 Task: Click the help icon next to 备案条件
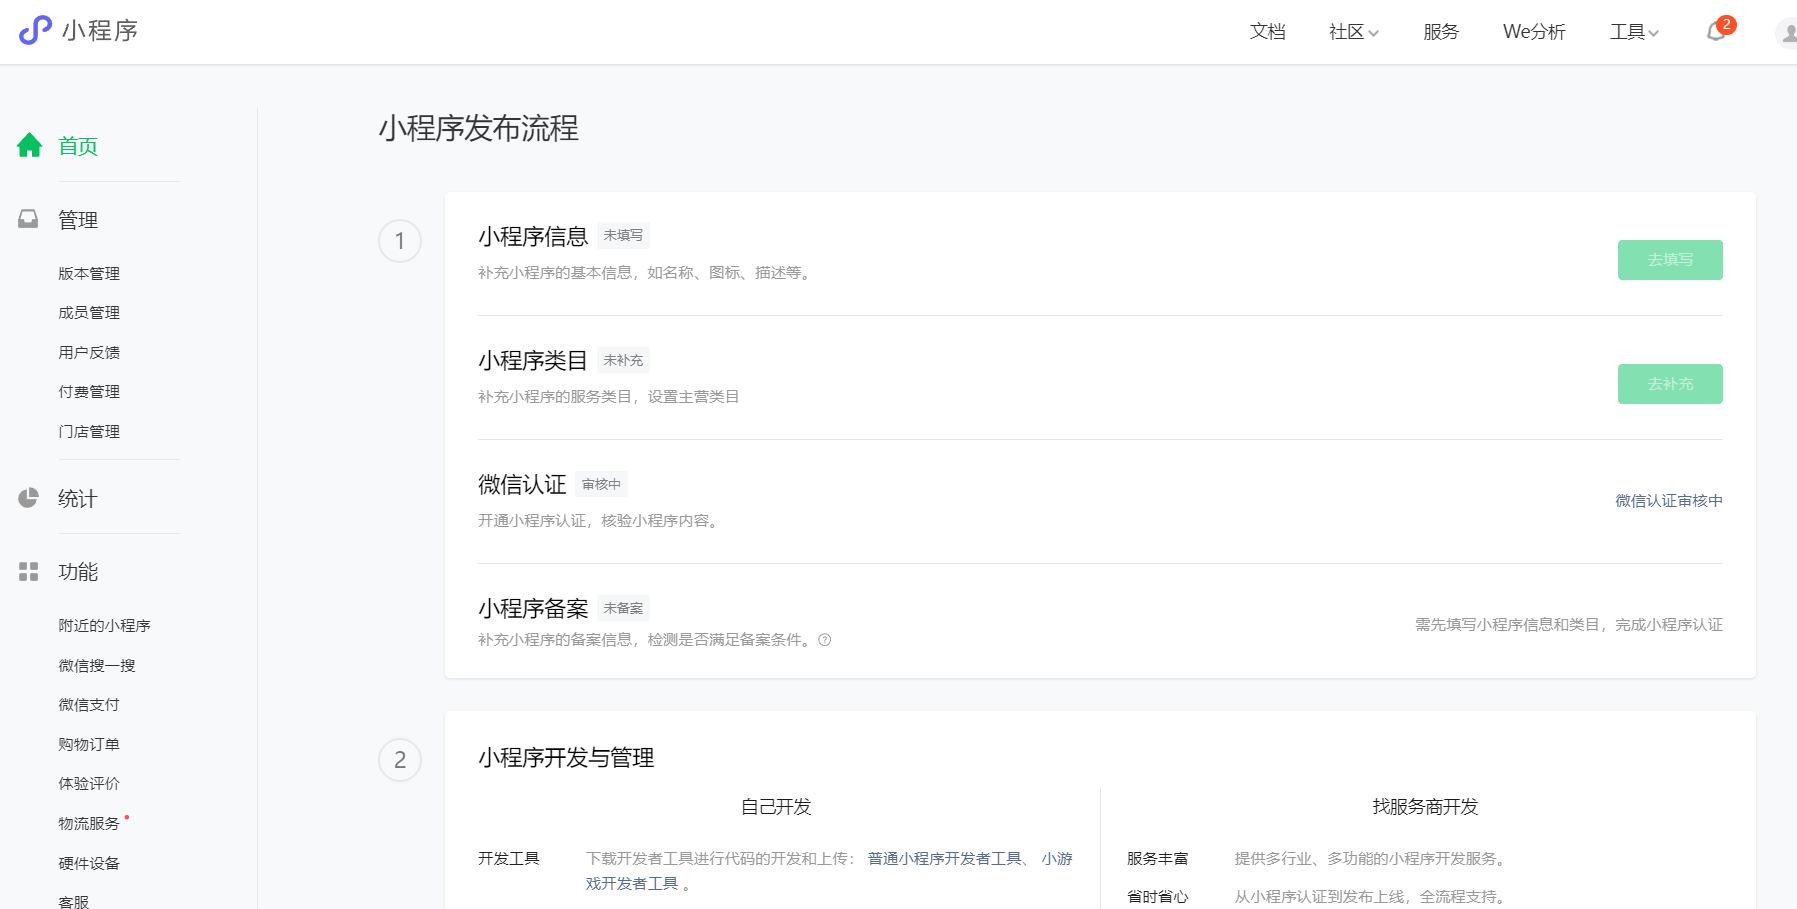[826, 640]
